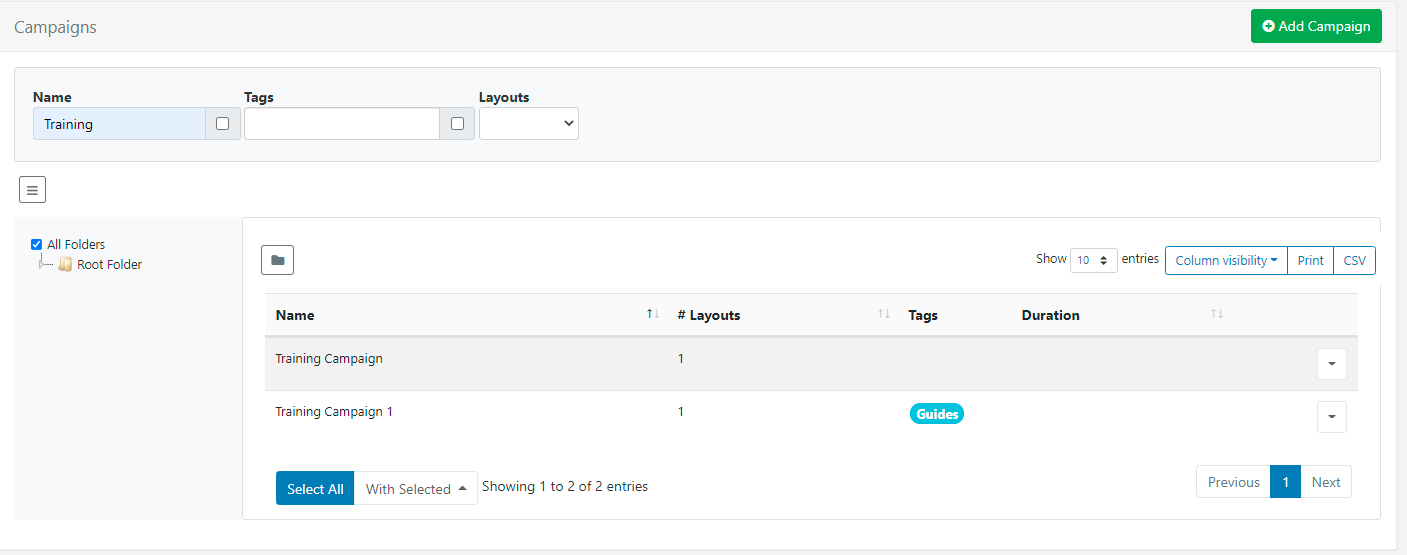Open Column visibility dropdown
Viewport: 1407px width, 555px height.
coord(1226,260)
